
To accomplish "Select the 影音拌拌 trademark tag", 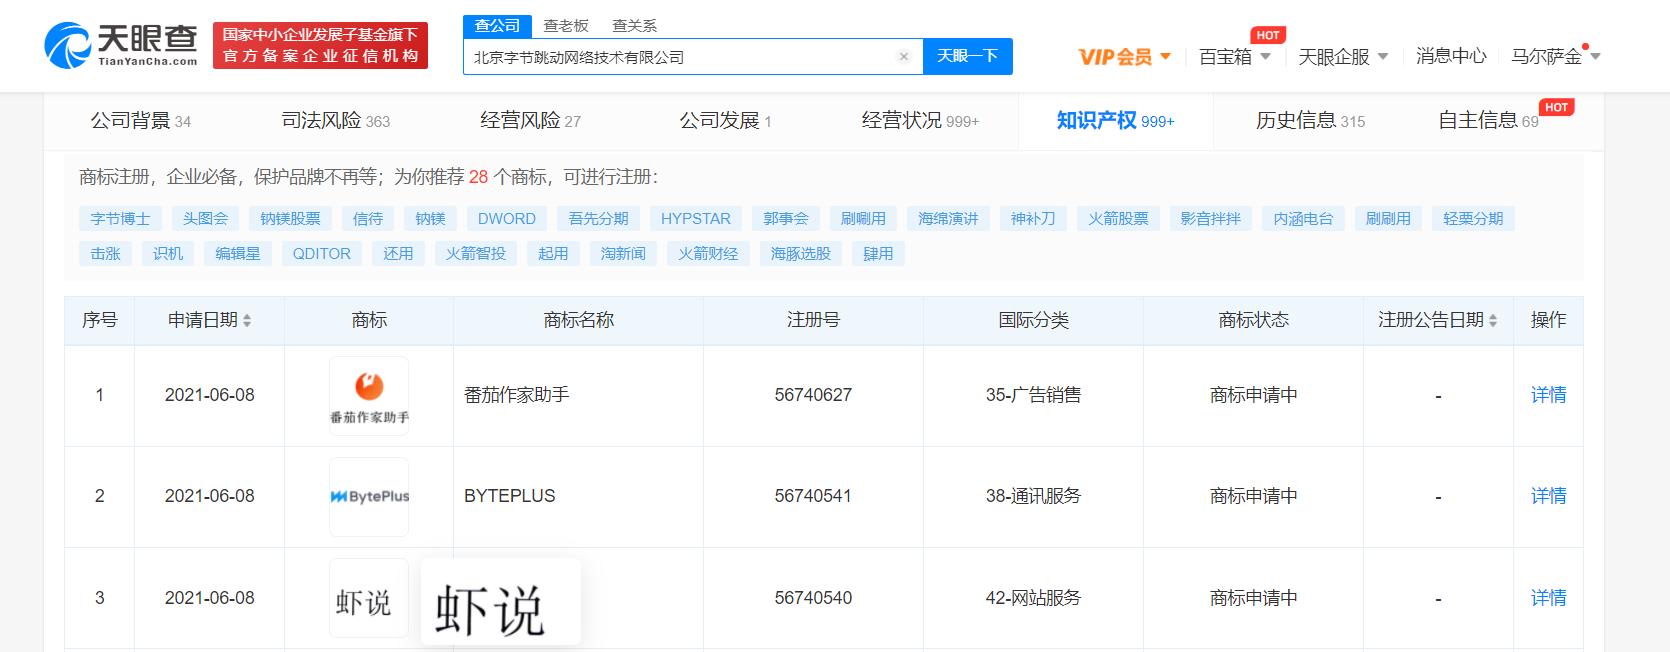I will coord(1211,219).
